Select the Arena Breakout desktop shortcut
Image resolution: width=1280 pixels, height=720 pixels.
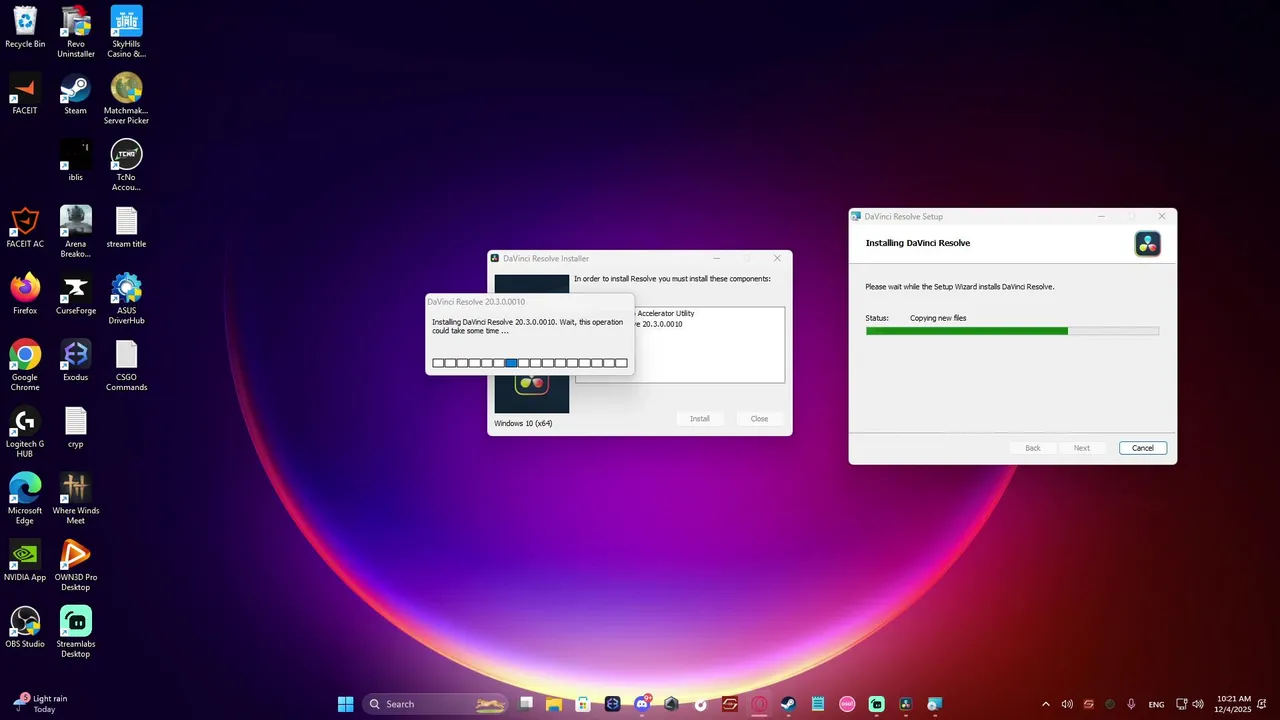pyautogui.click(x=76, y=232)
